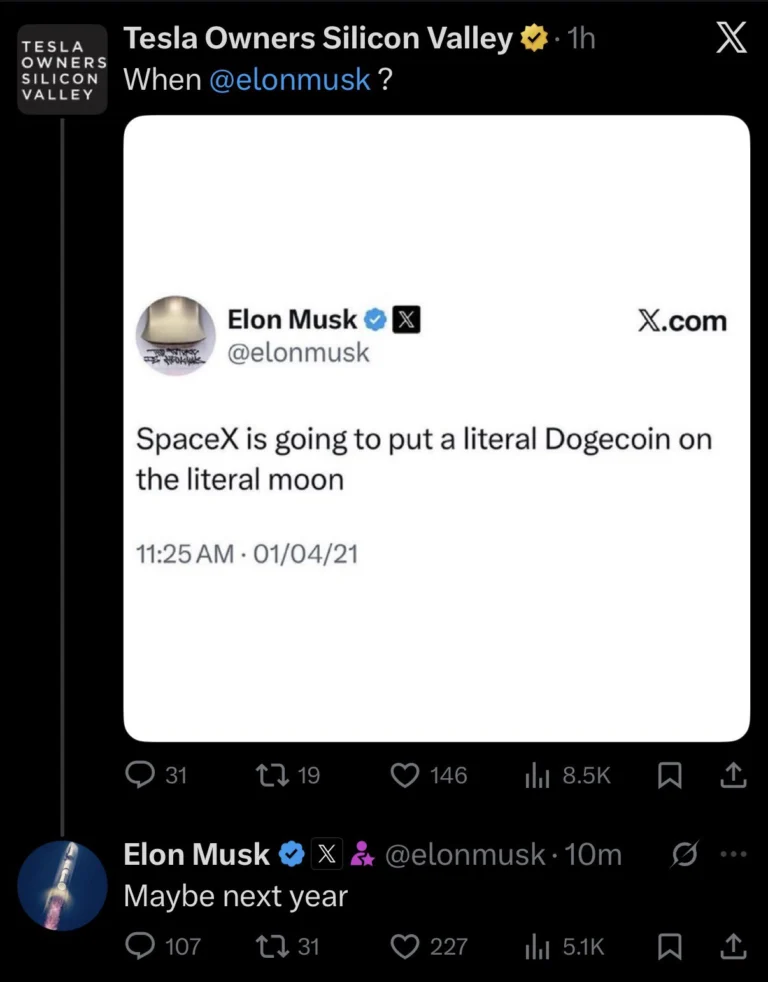
Task: Bookmark Elon Musk's reply post
Action: tap(670, 945)
